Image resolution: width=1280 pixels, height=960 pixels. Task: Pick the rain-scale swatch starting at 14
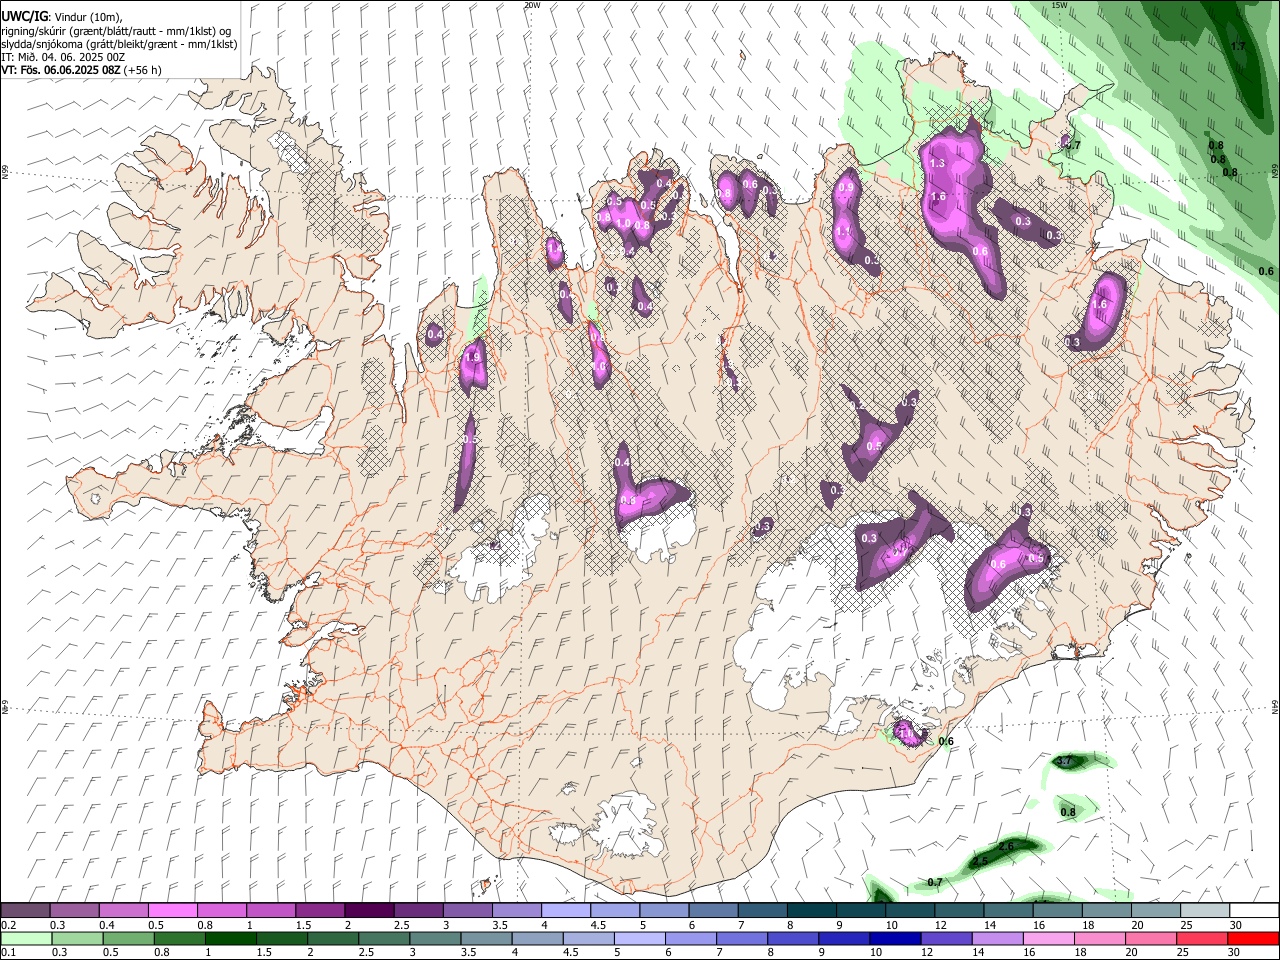coord(997,938)
